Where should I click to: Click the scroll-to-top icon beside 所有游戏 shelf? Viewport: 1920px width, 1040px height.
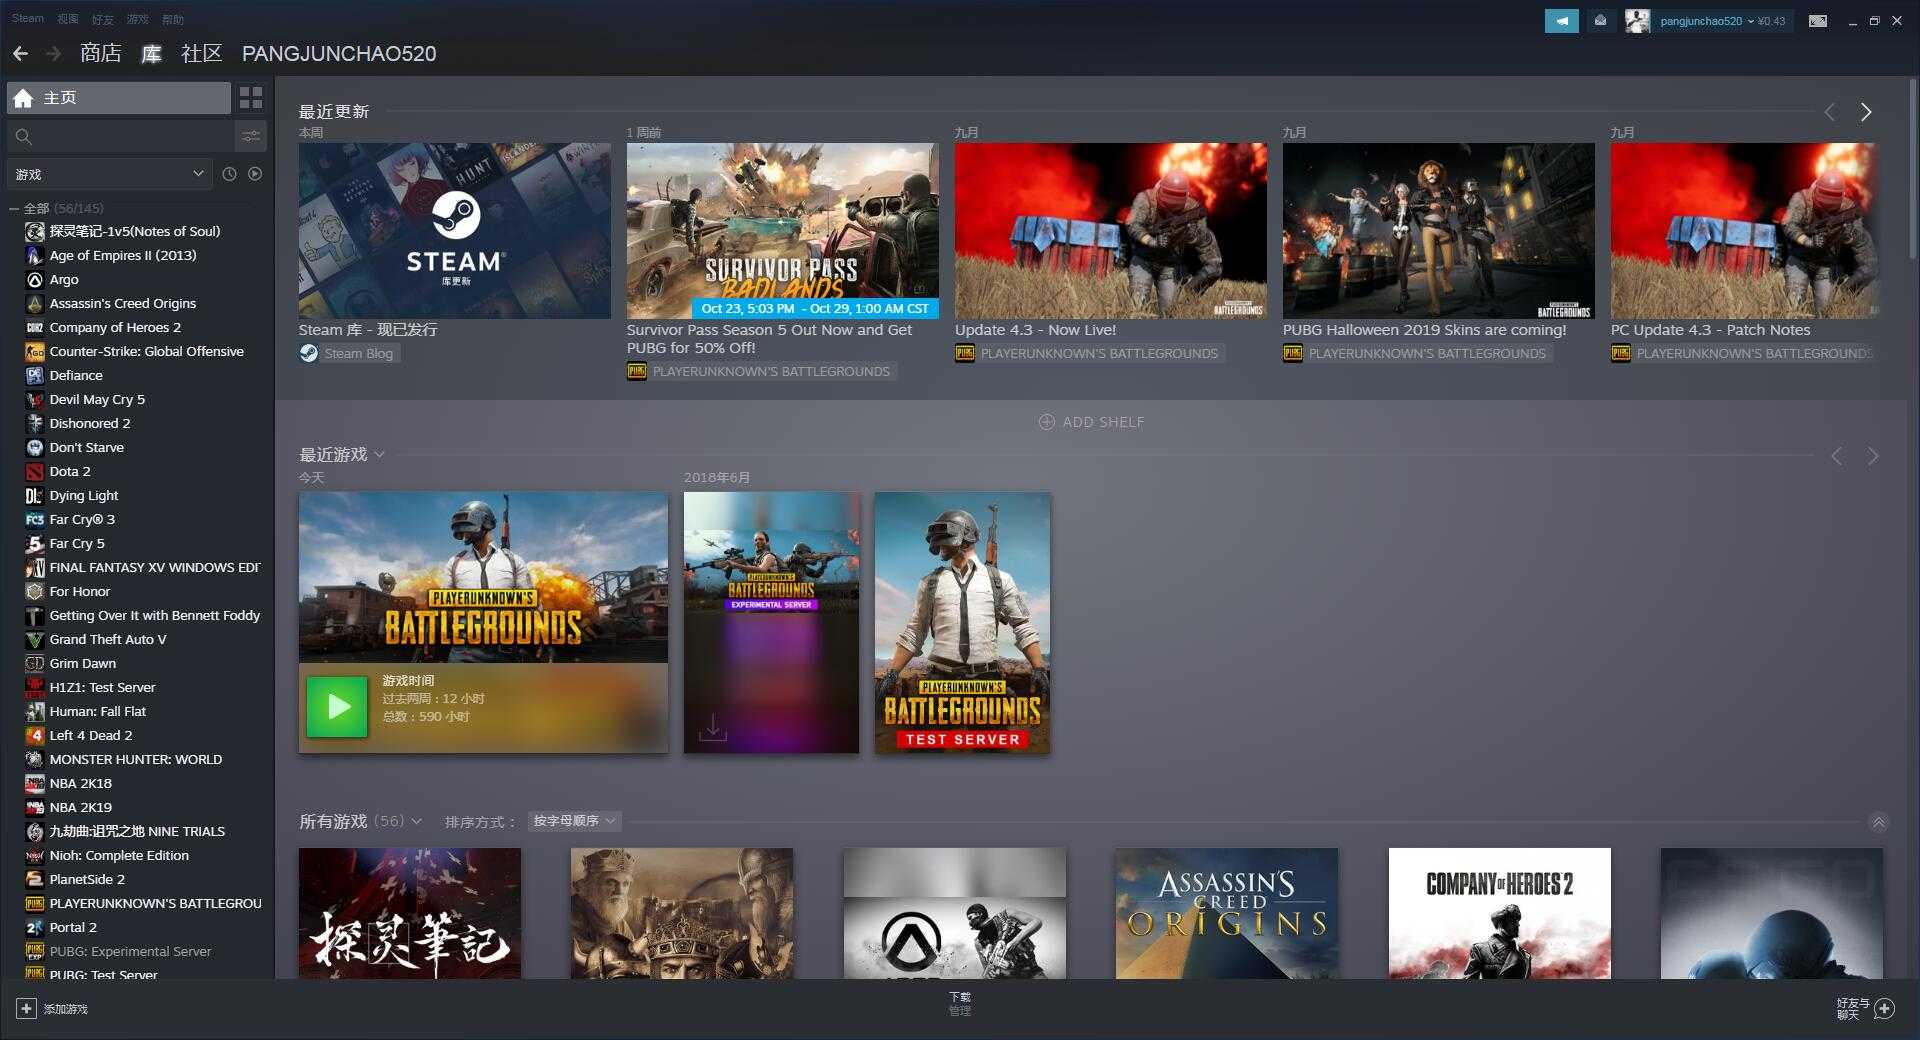coord(1879,822)
